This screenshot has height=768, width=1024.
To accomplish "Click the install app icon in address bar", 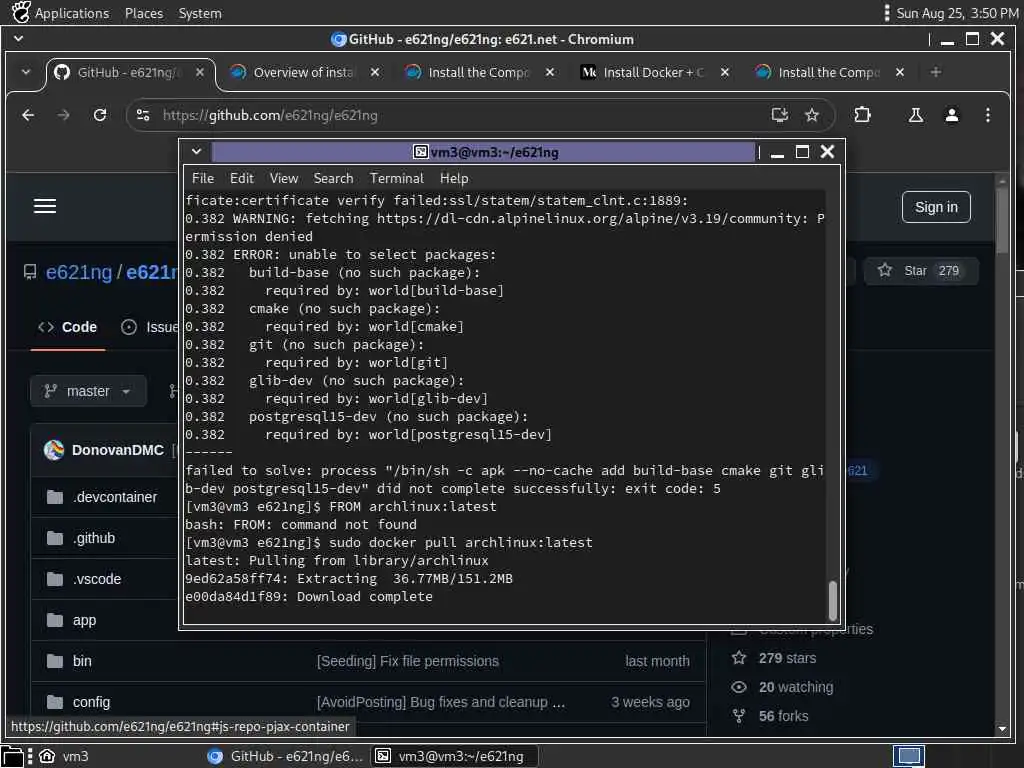I will pos(779,116).
